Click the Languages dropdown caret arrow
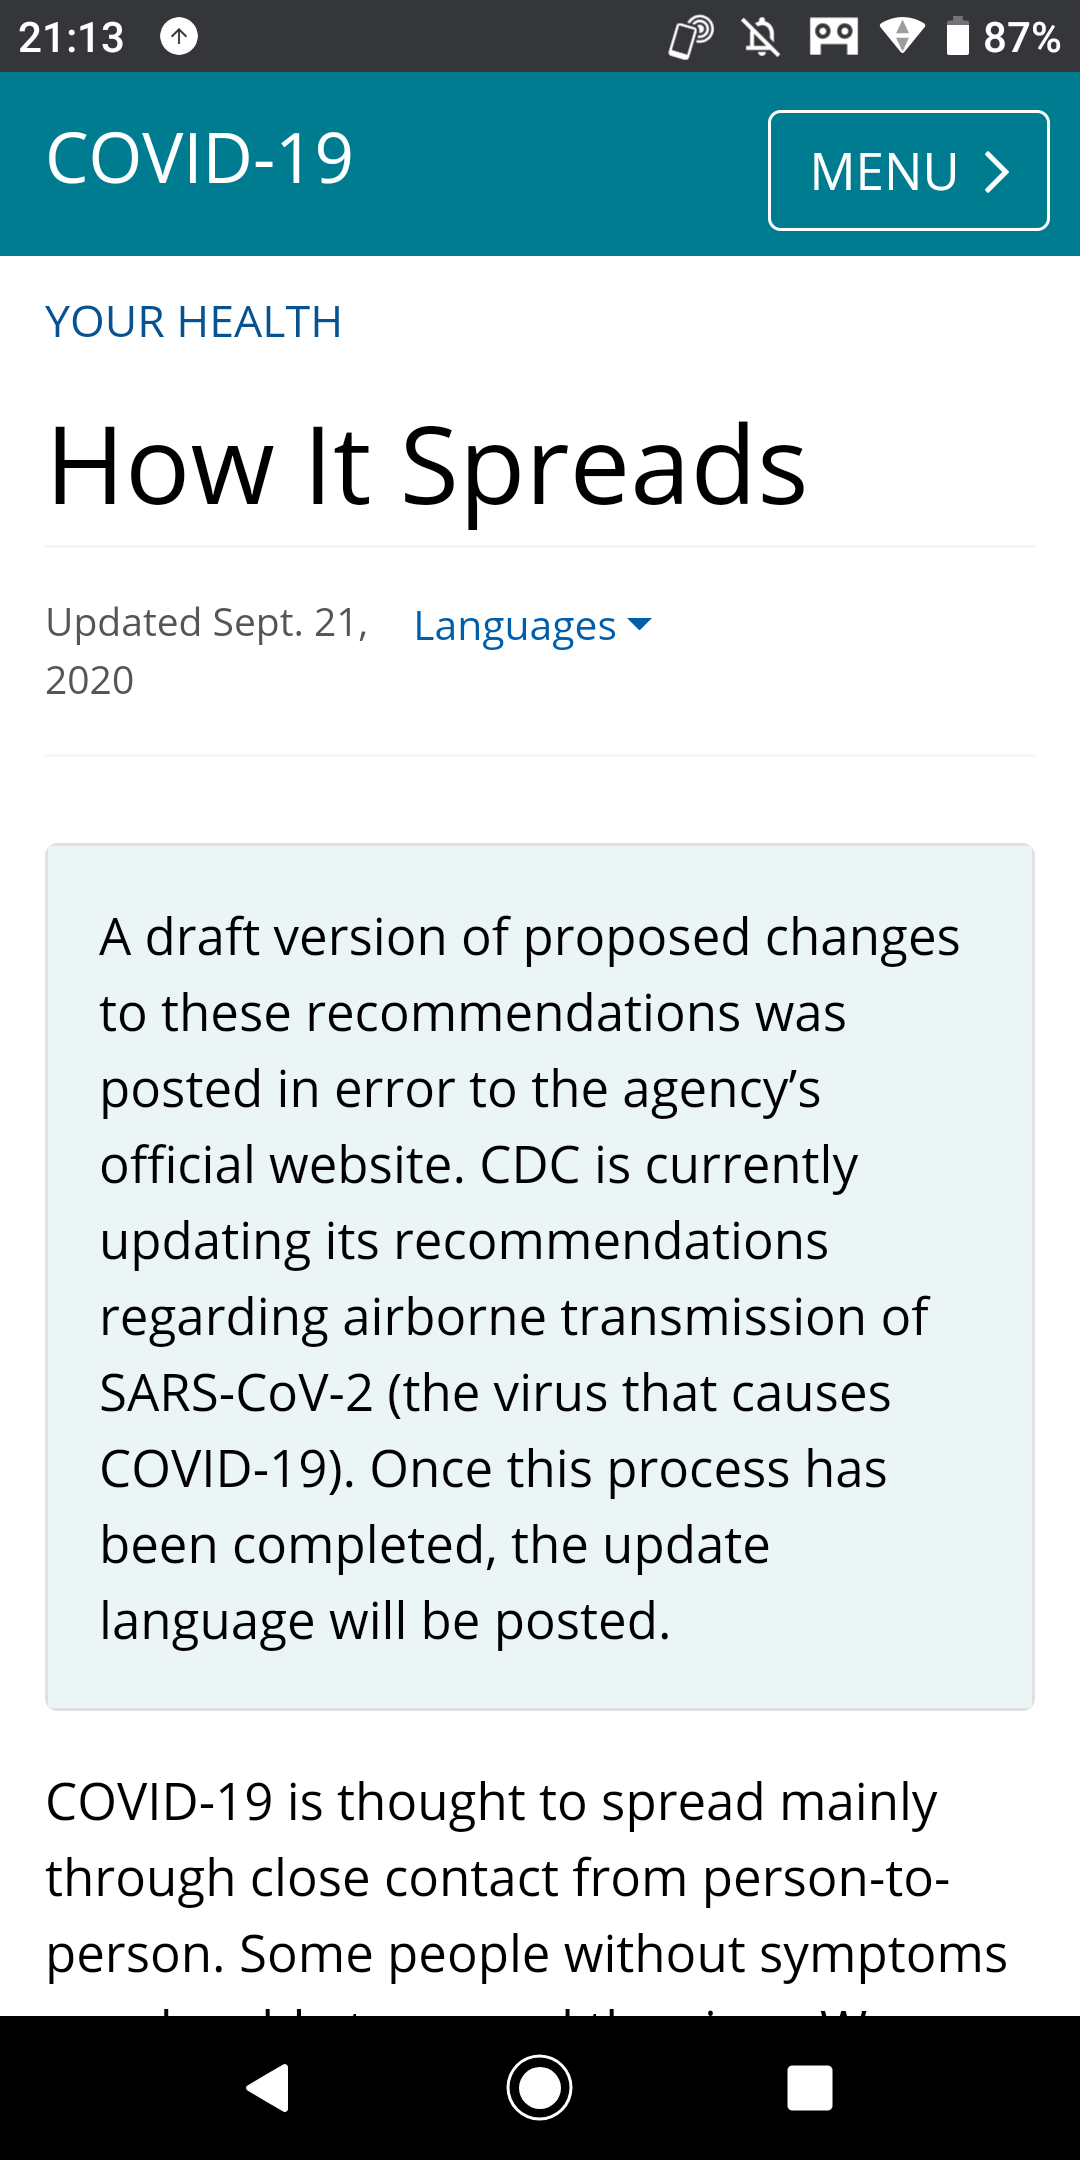1080x2160 pixels. (x=639, y=625)
